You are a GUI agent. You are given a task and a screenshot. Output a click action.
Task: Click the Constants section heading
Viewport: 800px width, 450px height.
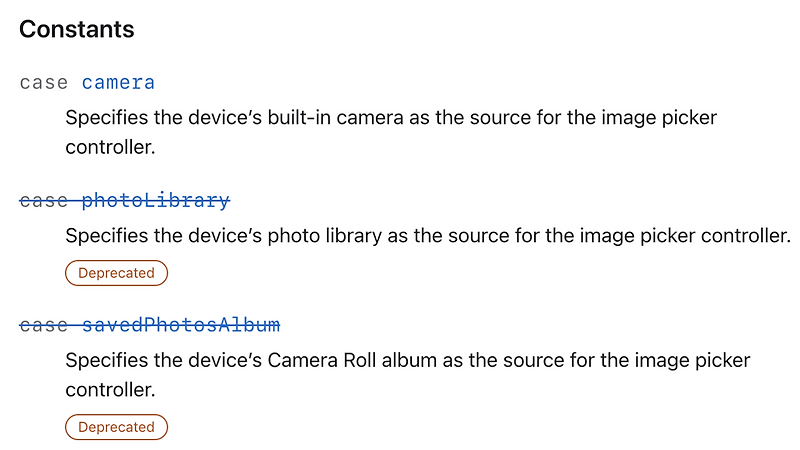(77, 29)
